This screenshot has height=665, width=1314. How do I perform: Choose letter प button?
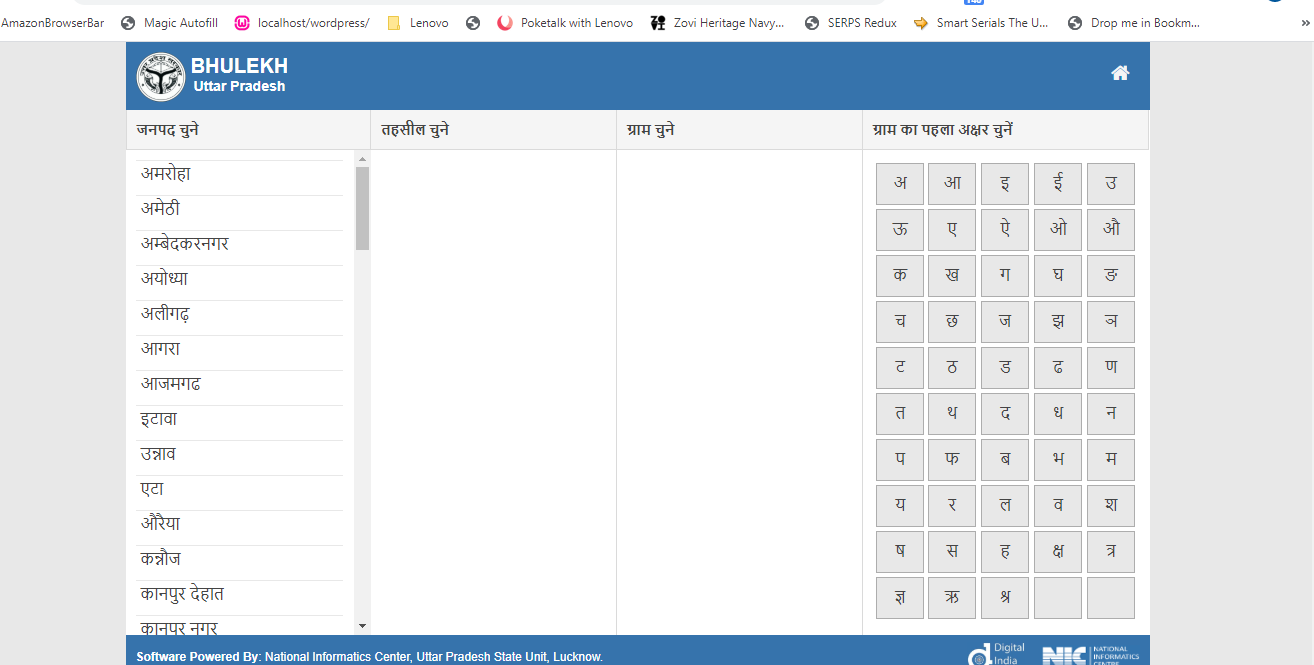click(900, 460)
